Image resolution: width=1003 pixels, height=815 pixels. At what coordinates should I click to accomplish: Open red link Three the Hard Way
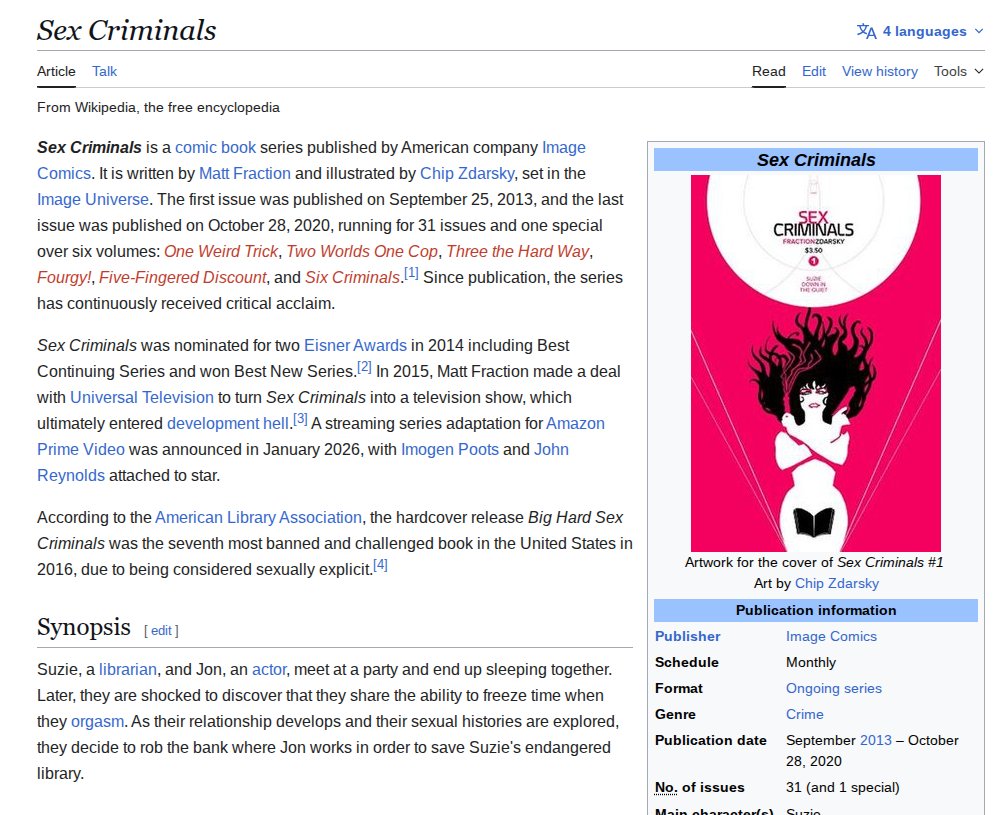(517, 251)
